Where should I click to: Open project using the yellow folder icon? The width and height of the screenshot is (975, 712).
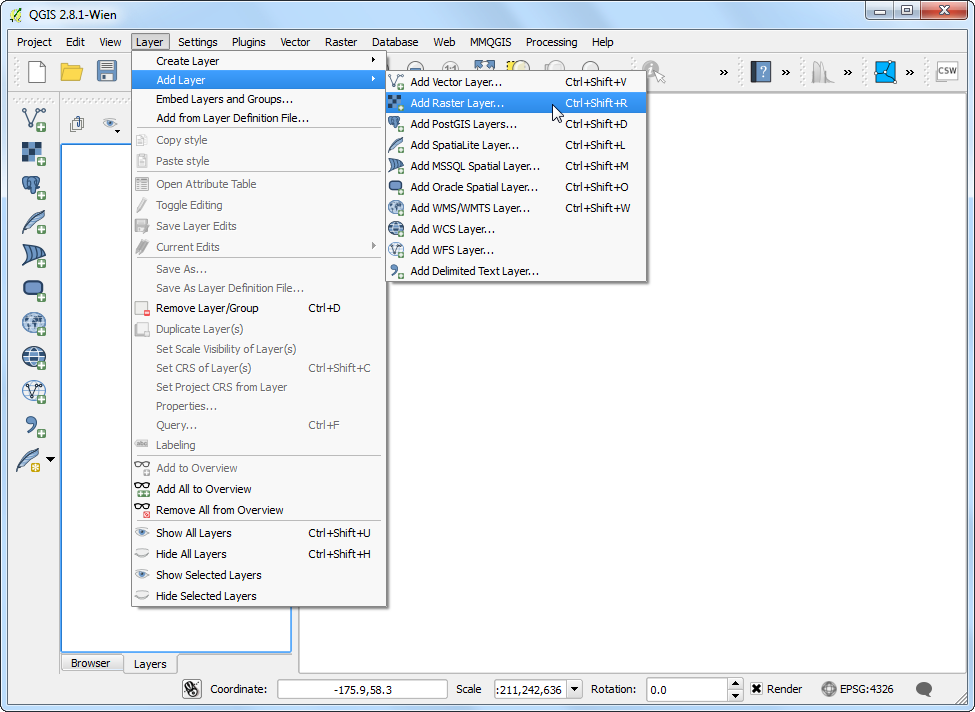(x=72, y=72)
